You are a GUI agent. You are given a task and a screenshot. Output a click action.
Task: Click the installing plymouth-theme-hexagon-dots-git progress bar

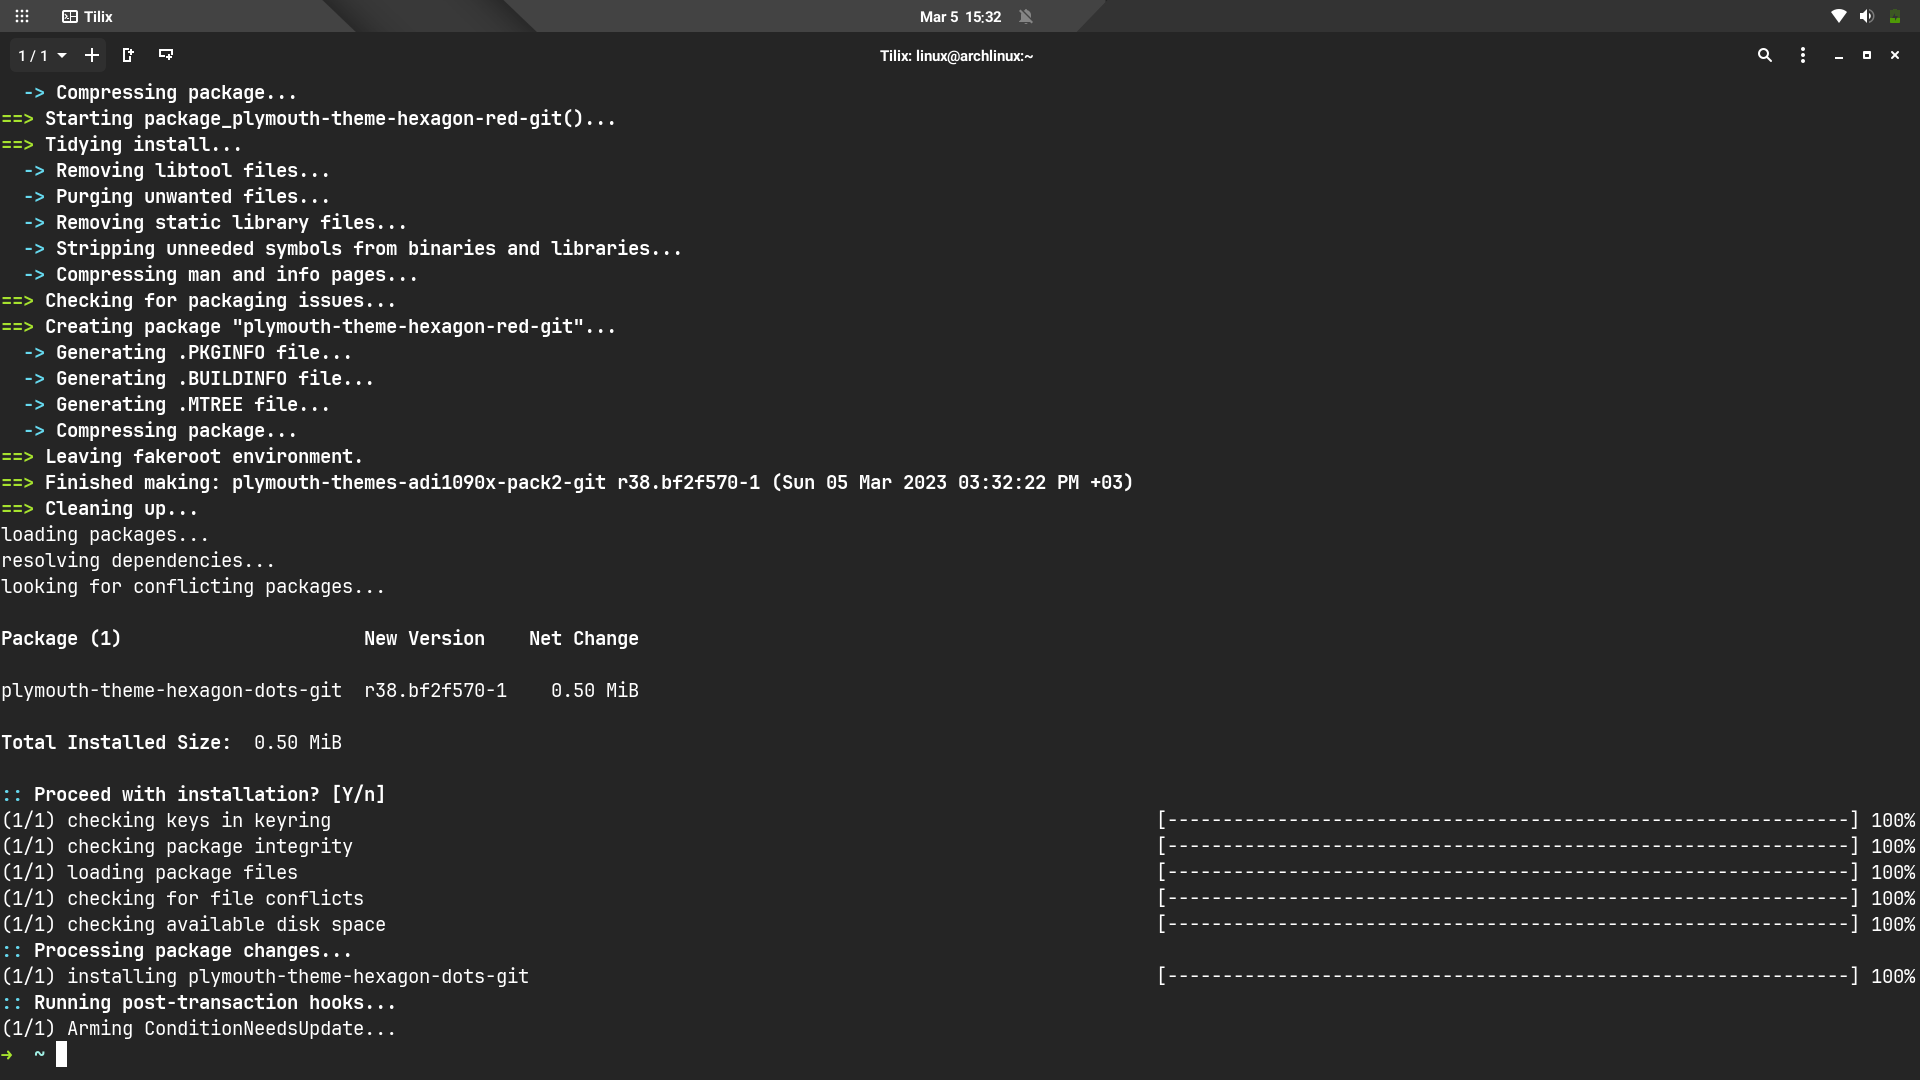tap(1510, 976)
